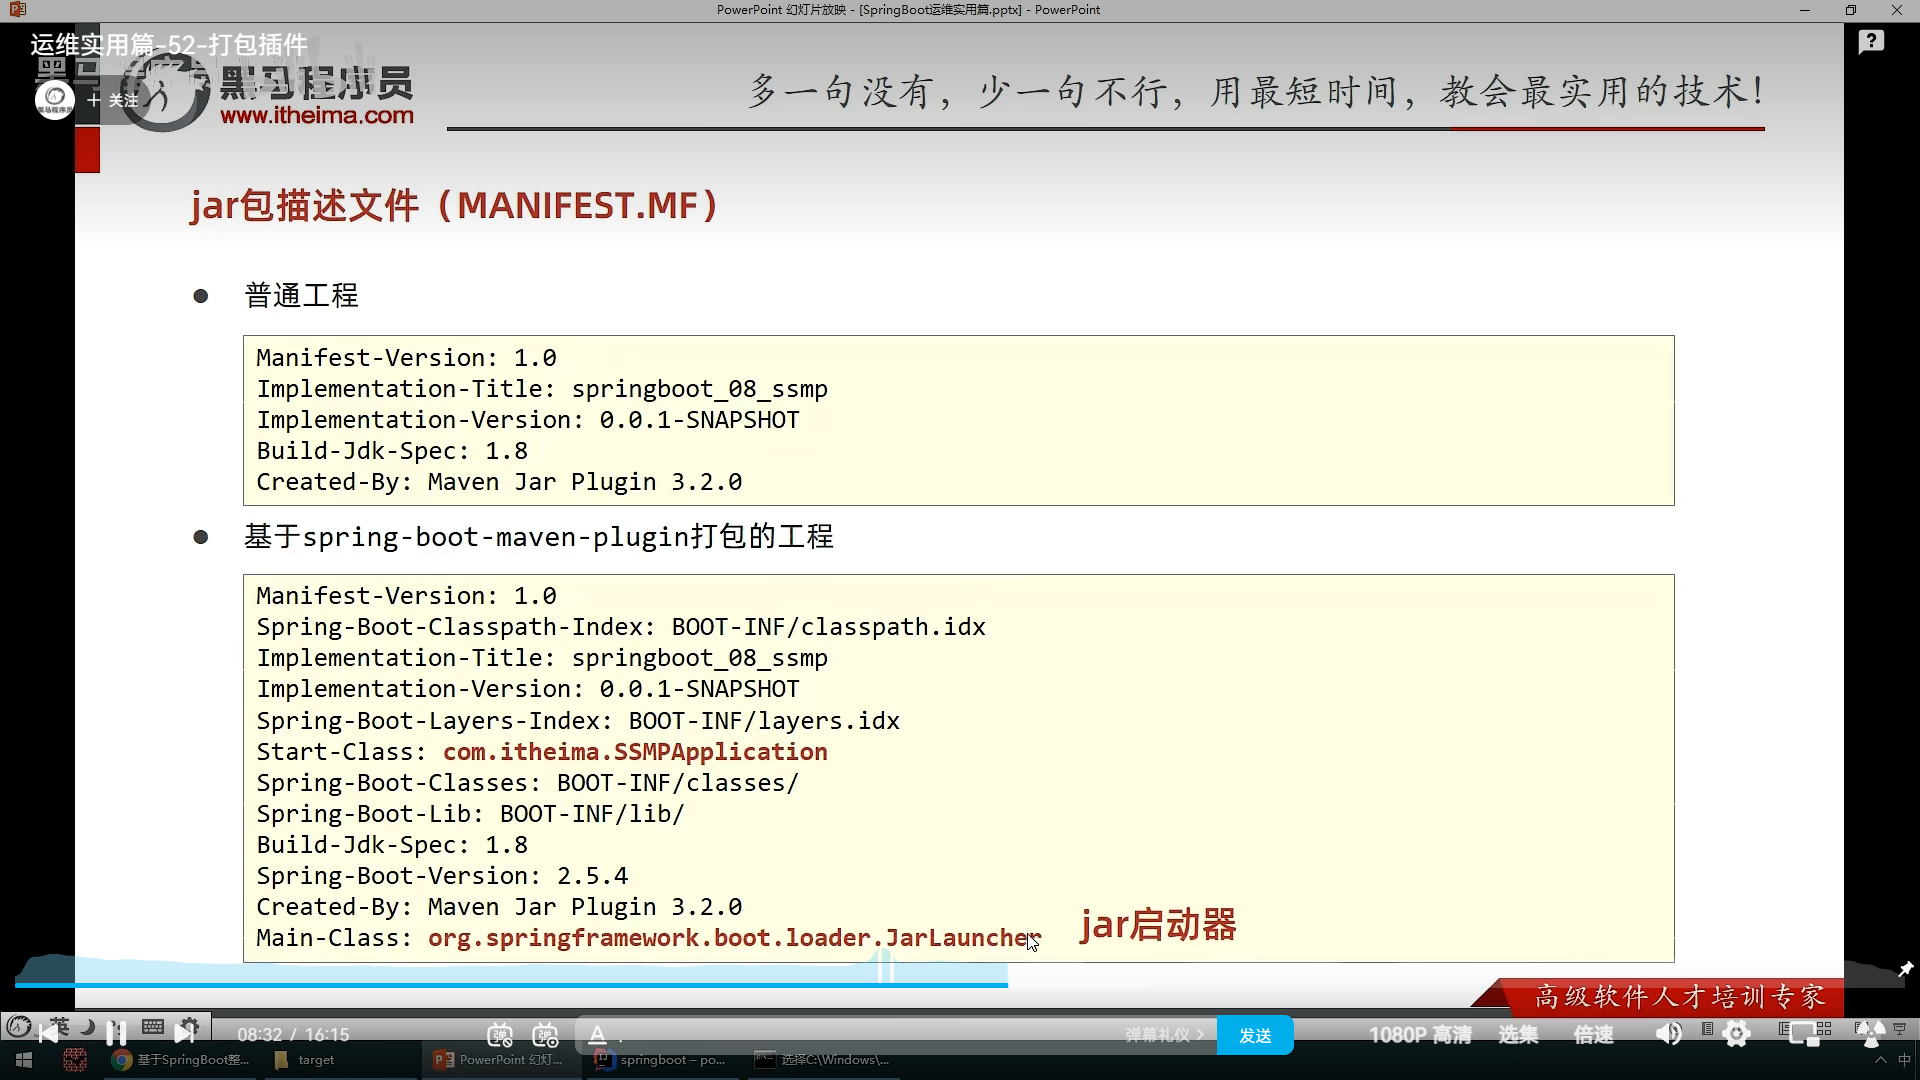Mute the video volume
The width and height of the screenshot is (1920, 1080).
[x=1668, y=1034]
